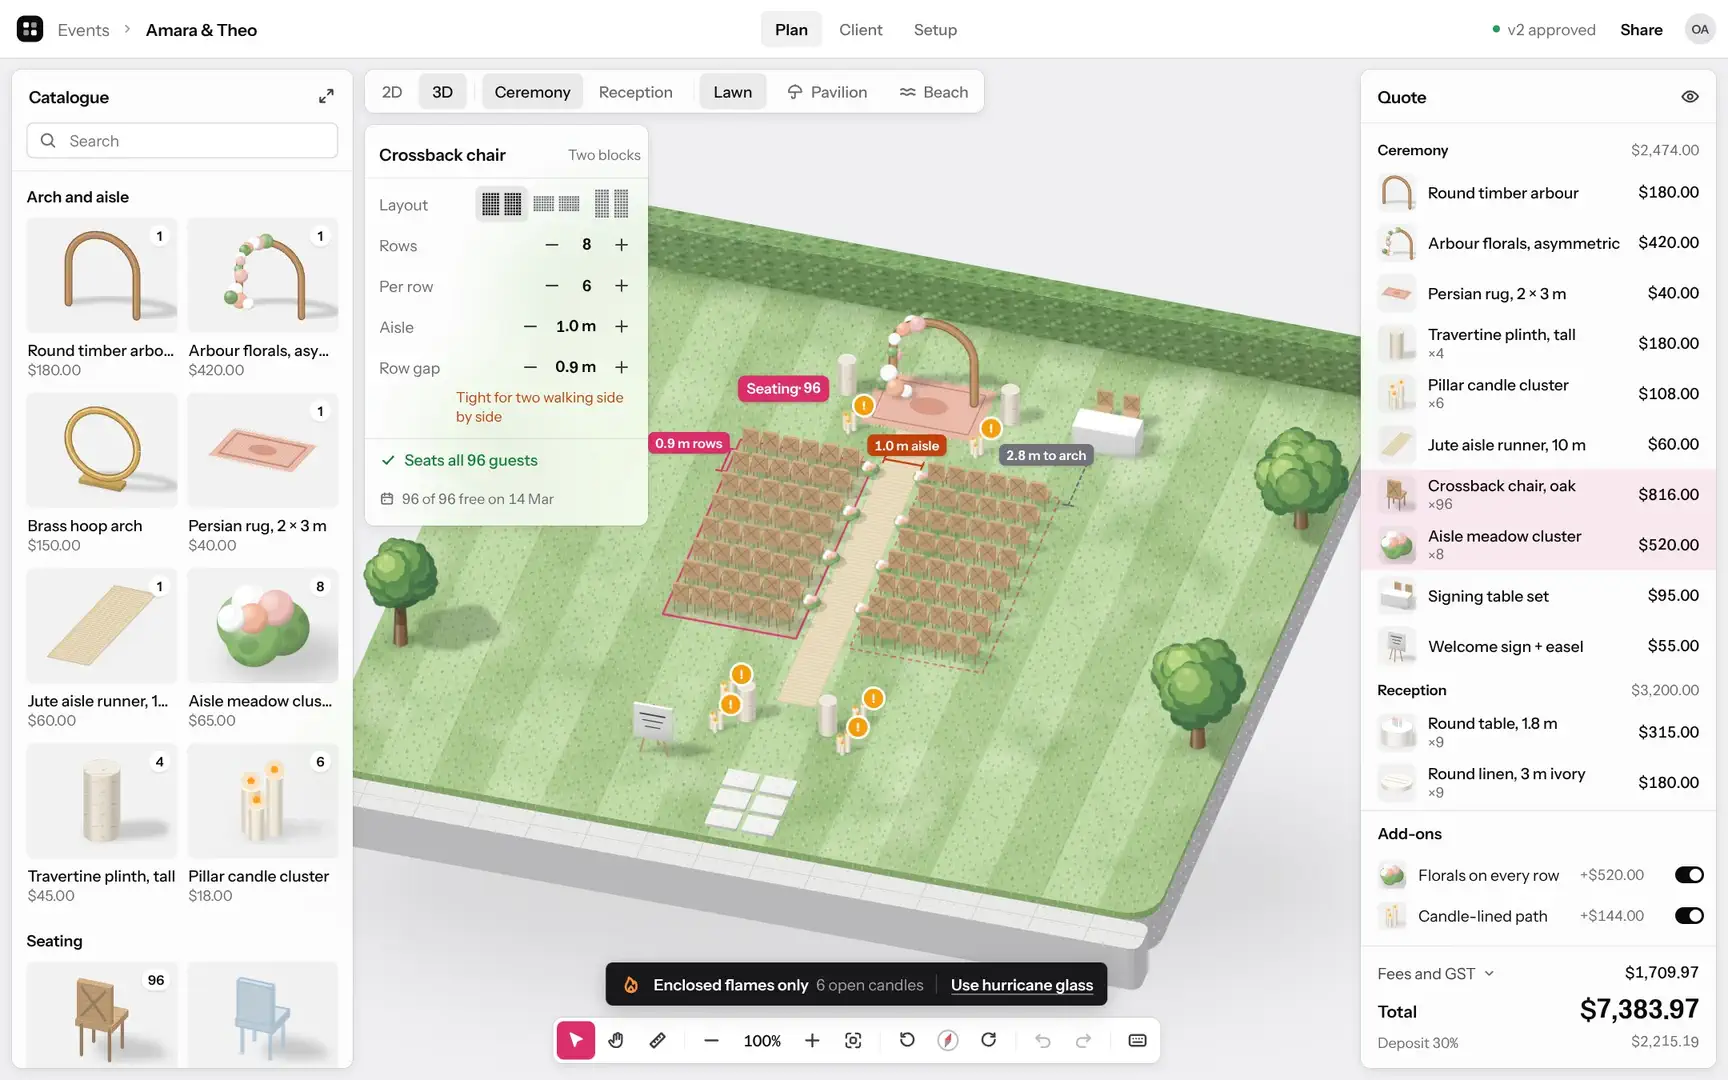The height and width of the screenshot is (1080, 1728).
Task: Select Jute aisle runner catalogue thumbnail
Action: tap(102, 625)
